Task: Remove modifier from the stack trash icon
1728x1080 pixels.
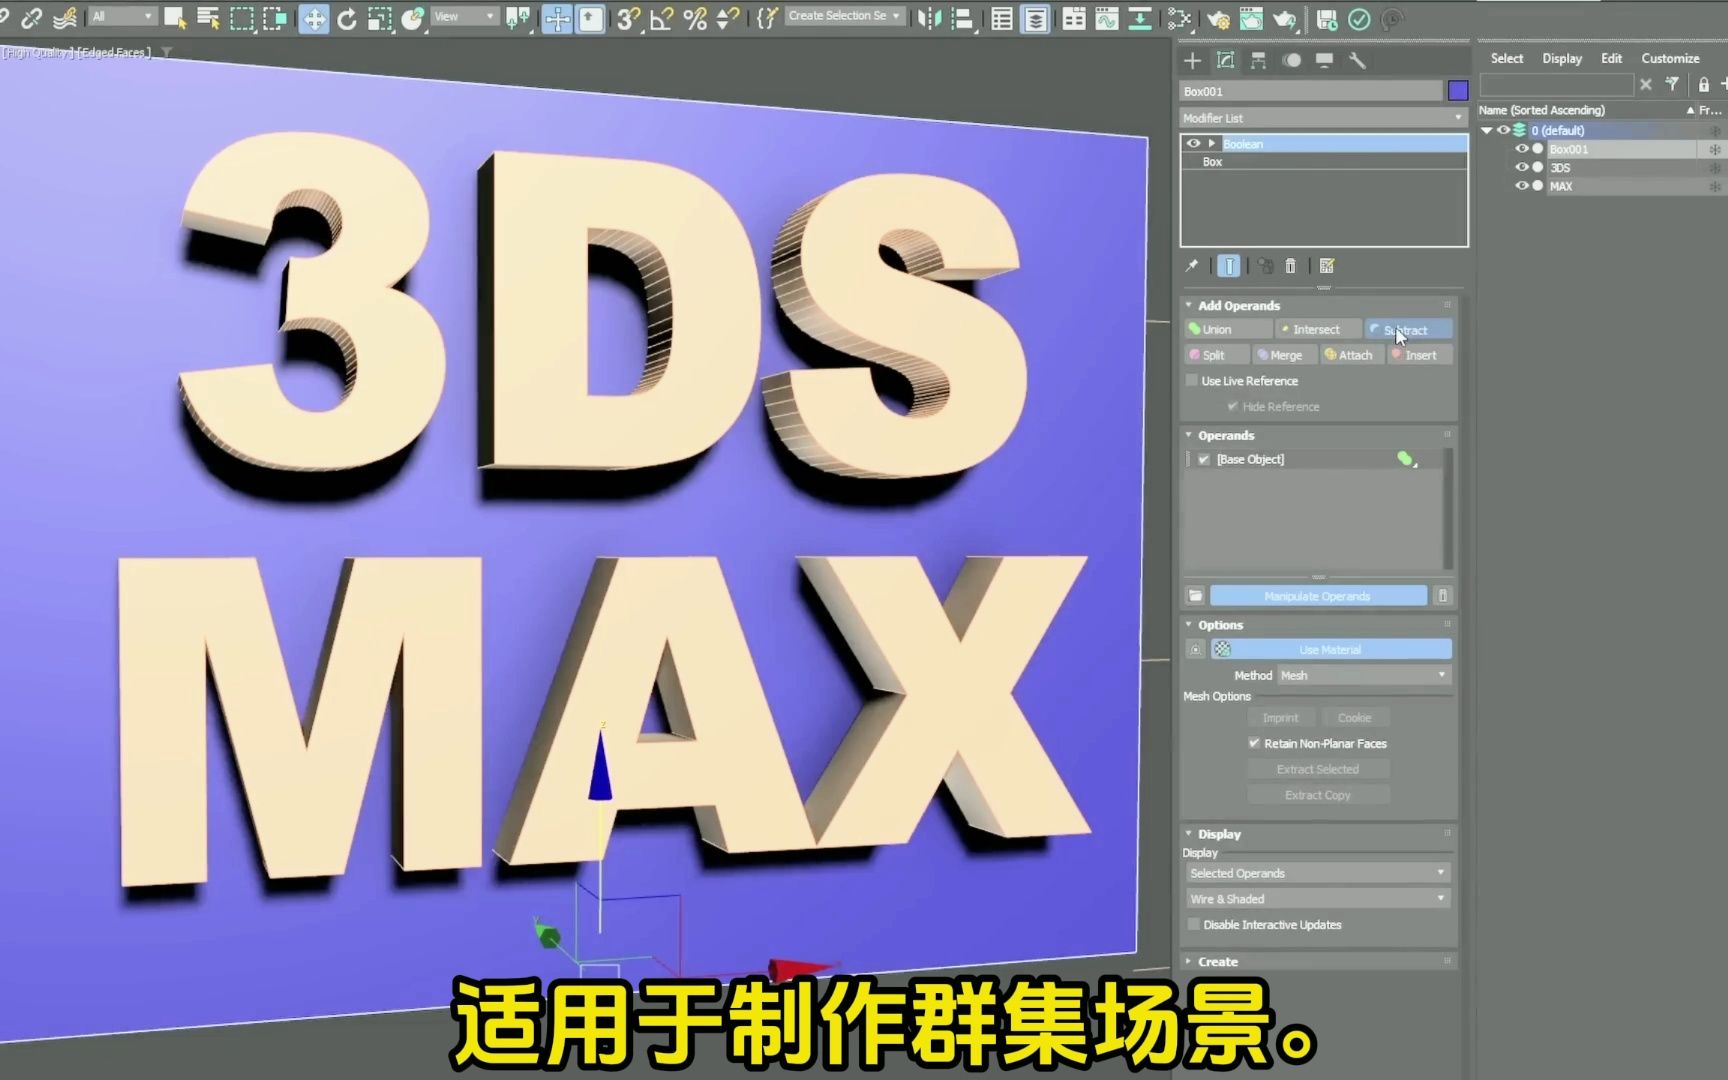Action: (x=1290, y=266)
